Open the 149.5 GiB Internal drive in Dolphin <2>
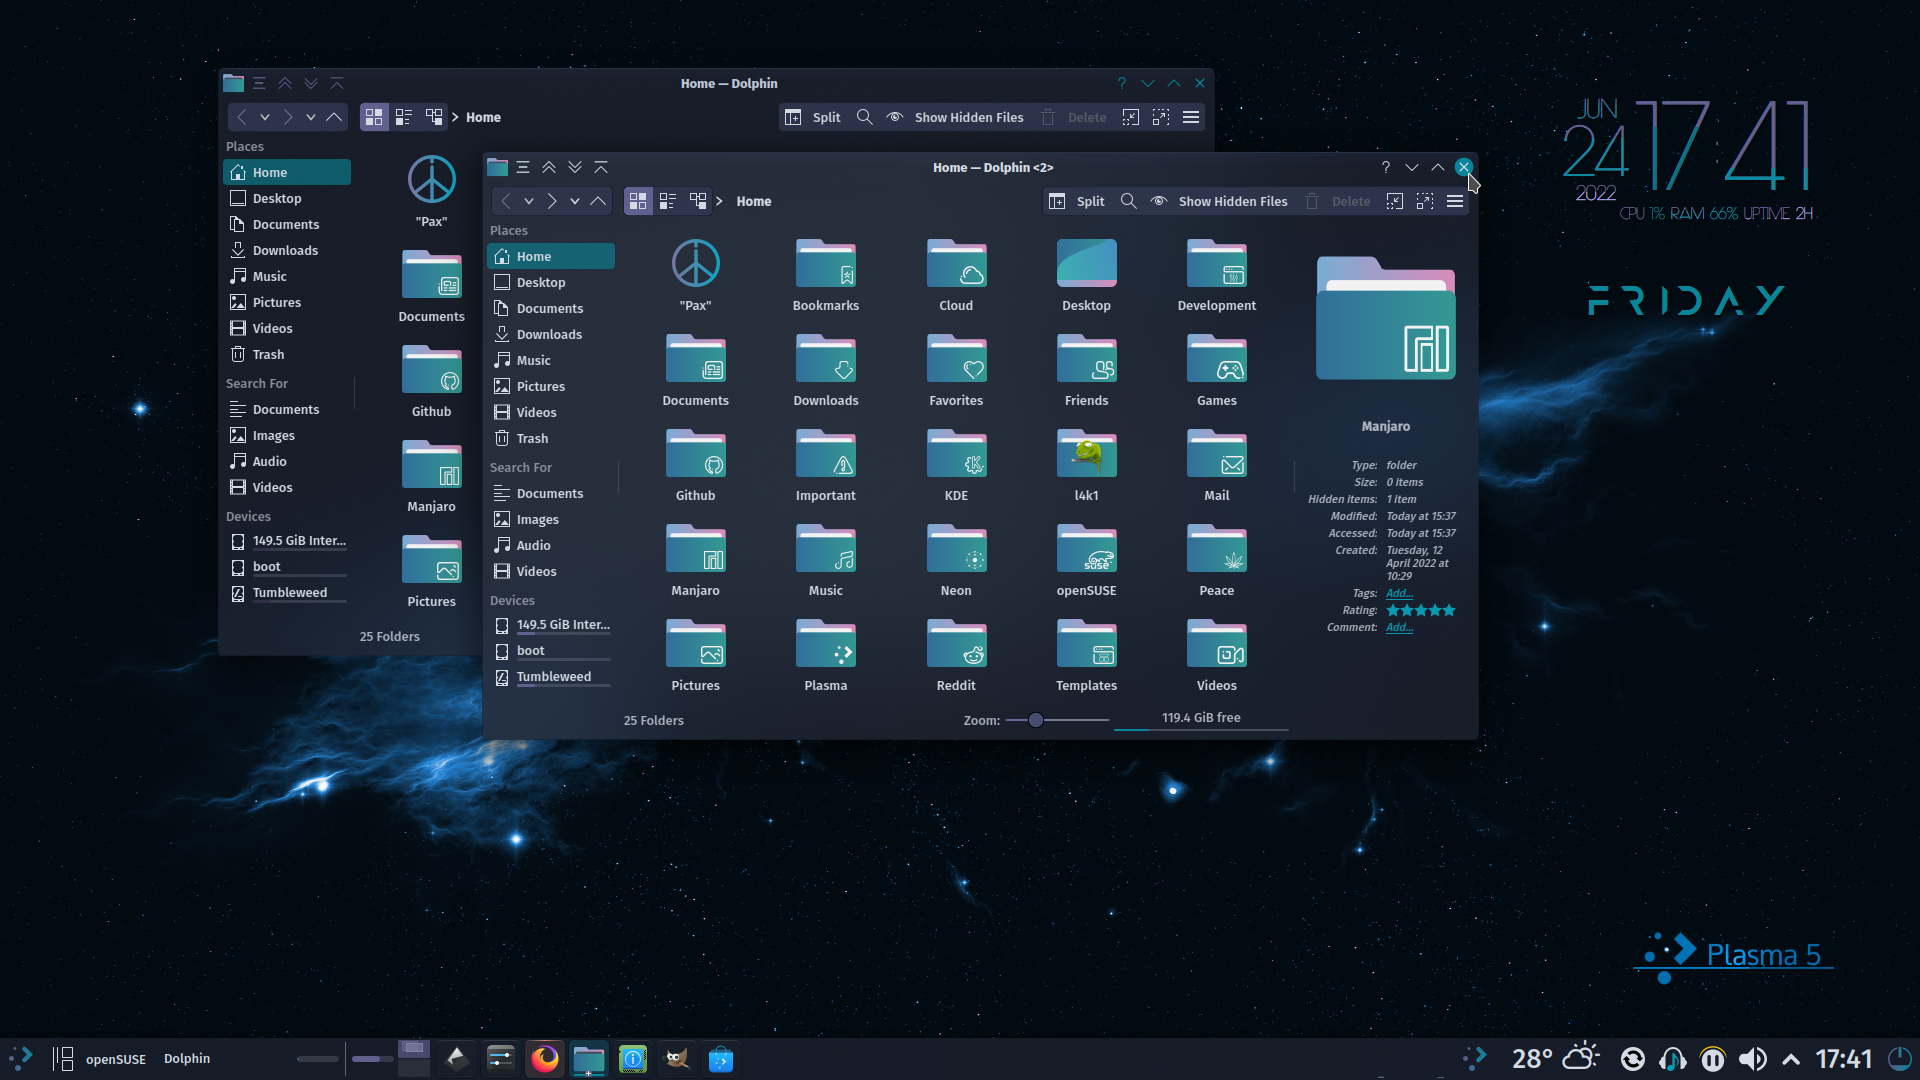Viewport: 1920px width, 1080px height. (551, 625)
